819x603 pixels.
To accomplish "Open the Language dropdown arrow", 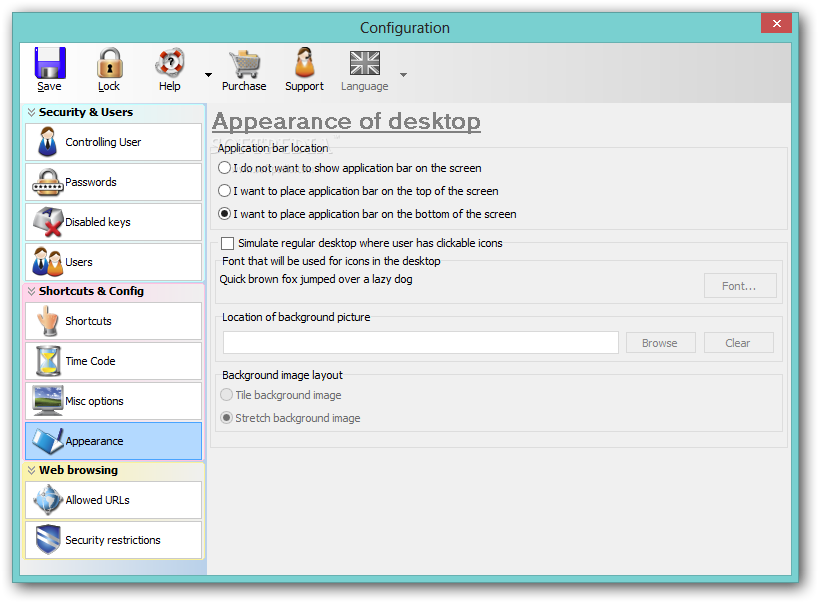I will [403, 75].
